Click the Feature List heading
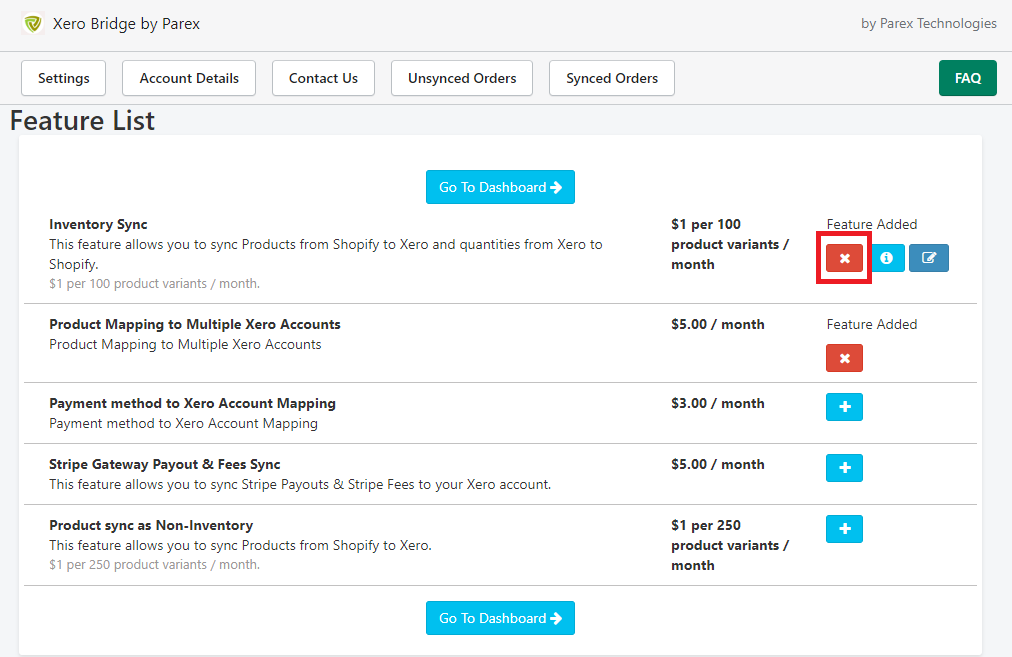This screenshot has height=657, width=1012. (x=83, y=121)
